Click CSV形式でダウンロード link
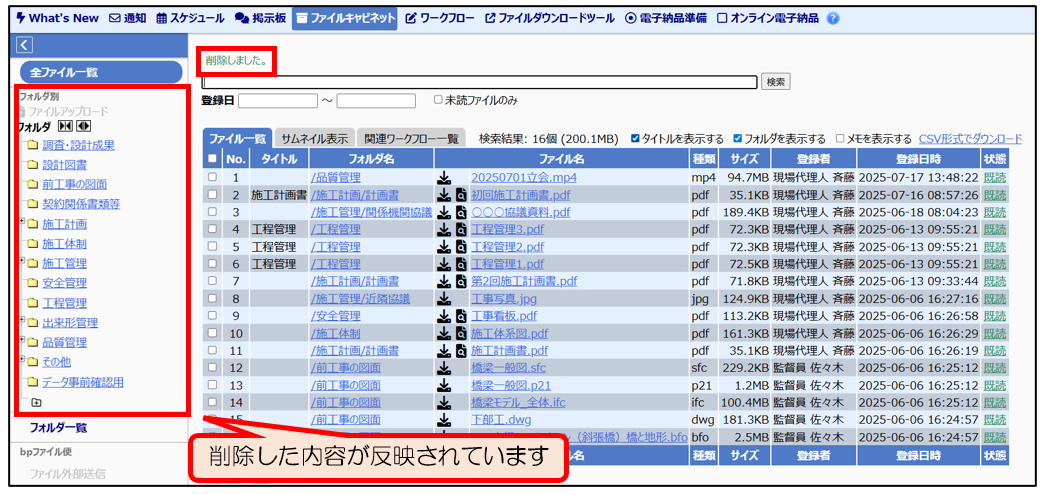The width and height of the screenshot is (1042, 495). click(x=970, y=139)
